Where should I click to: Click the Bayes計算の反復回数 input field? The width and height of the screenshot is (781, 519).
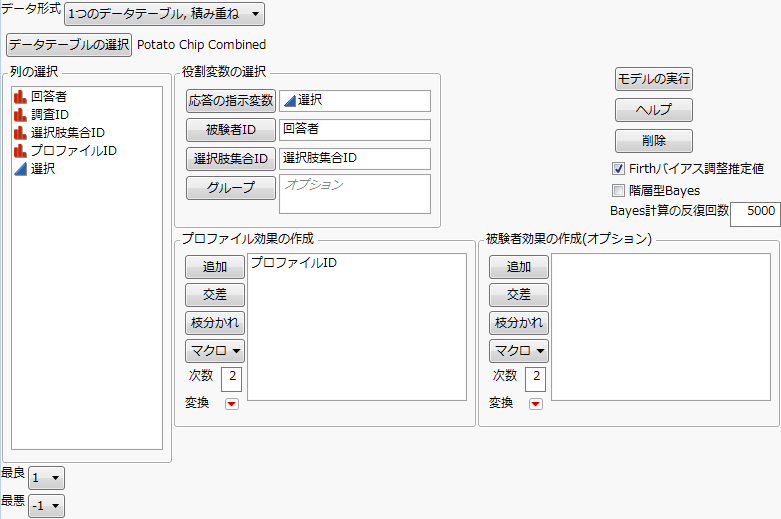[x=755, y=212]
